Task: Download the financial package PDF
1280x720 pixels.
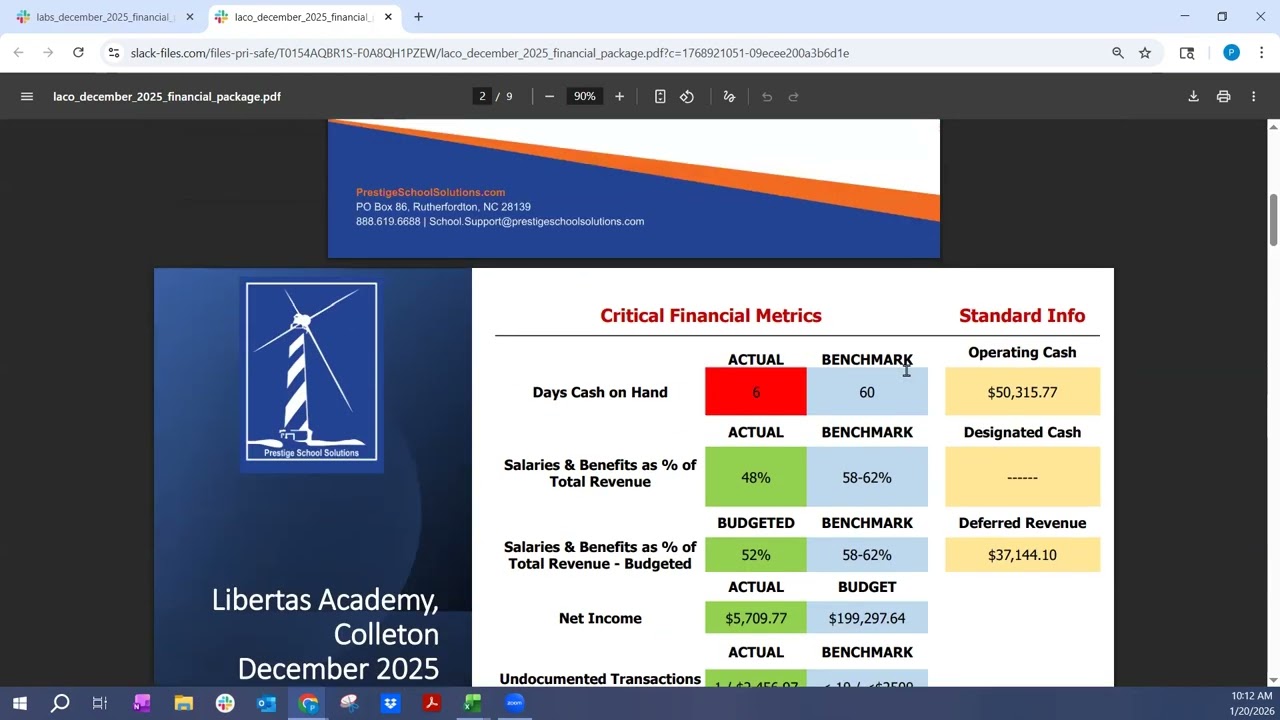Action: 1193,97
